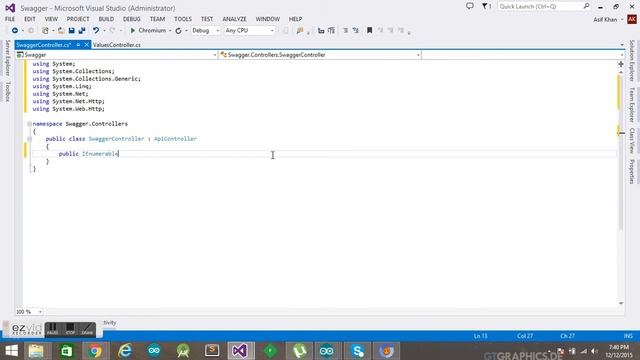Toggle a bookmark with the Bookmark icon
This screenshot has height=360, width=640.
369,31
